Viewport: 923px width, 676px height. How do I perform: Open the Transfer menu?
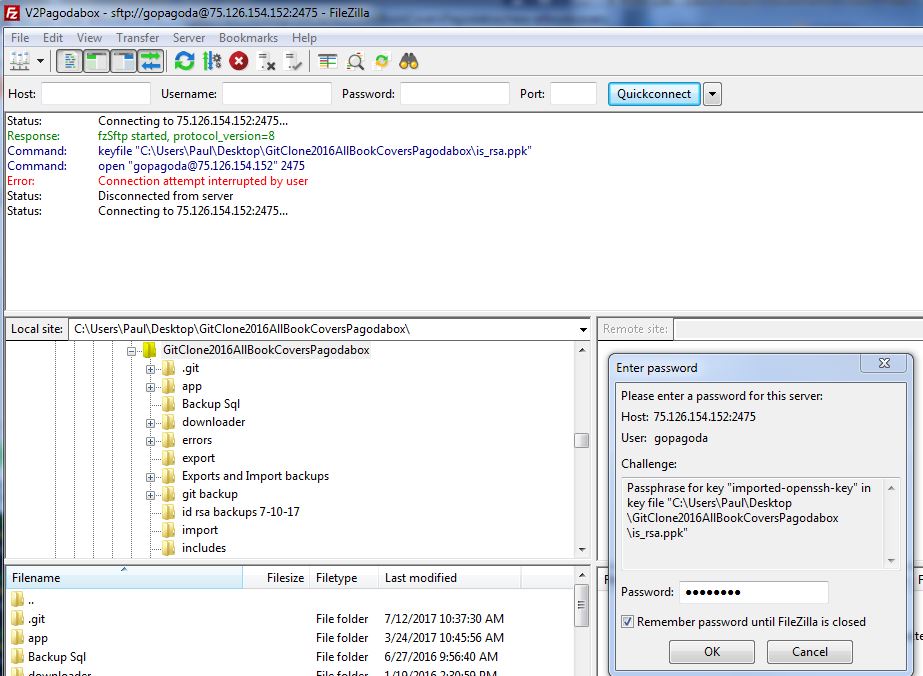[x=137, y=38]
